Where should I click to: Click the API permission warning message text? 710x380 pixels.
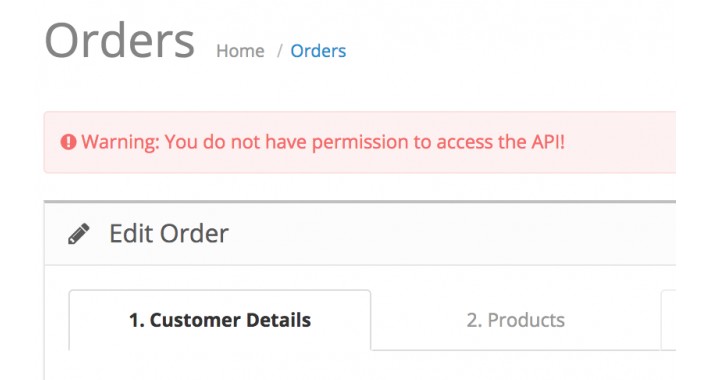click(323, 142)
